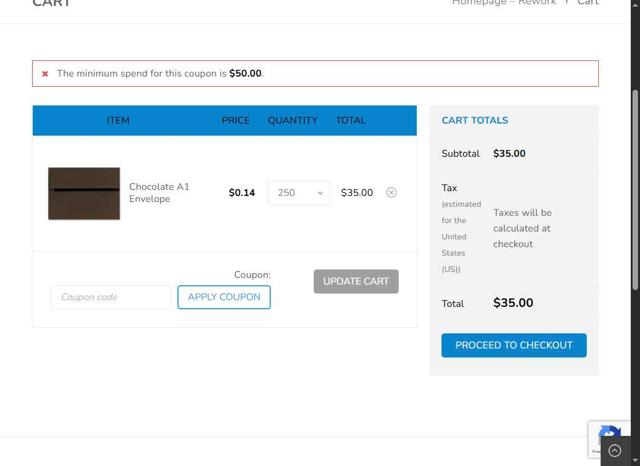The height and width of the screenshot is (466, 640).
Task: Click the red error X icon
Action: [x=45, y=73]
